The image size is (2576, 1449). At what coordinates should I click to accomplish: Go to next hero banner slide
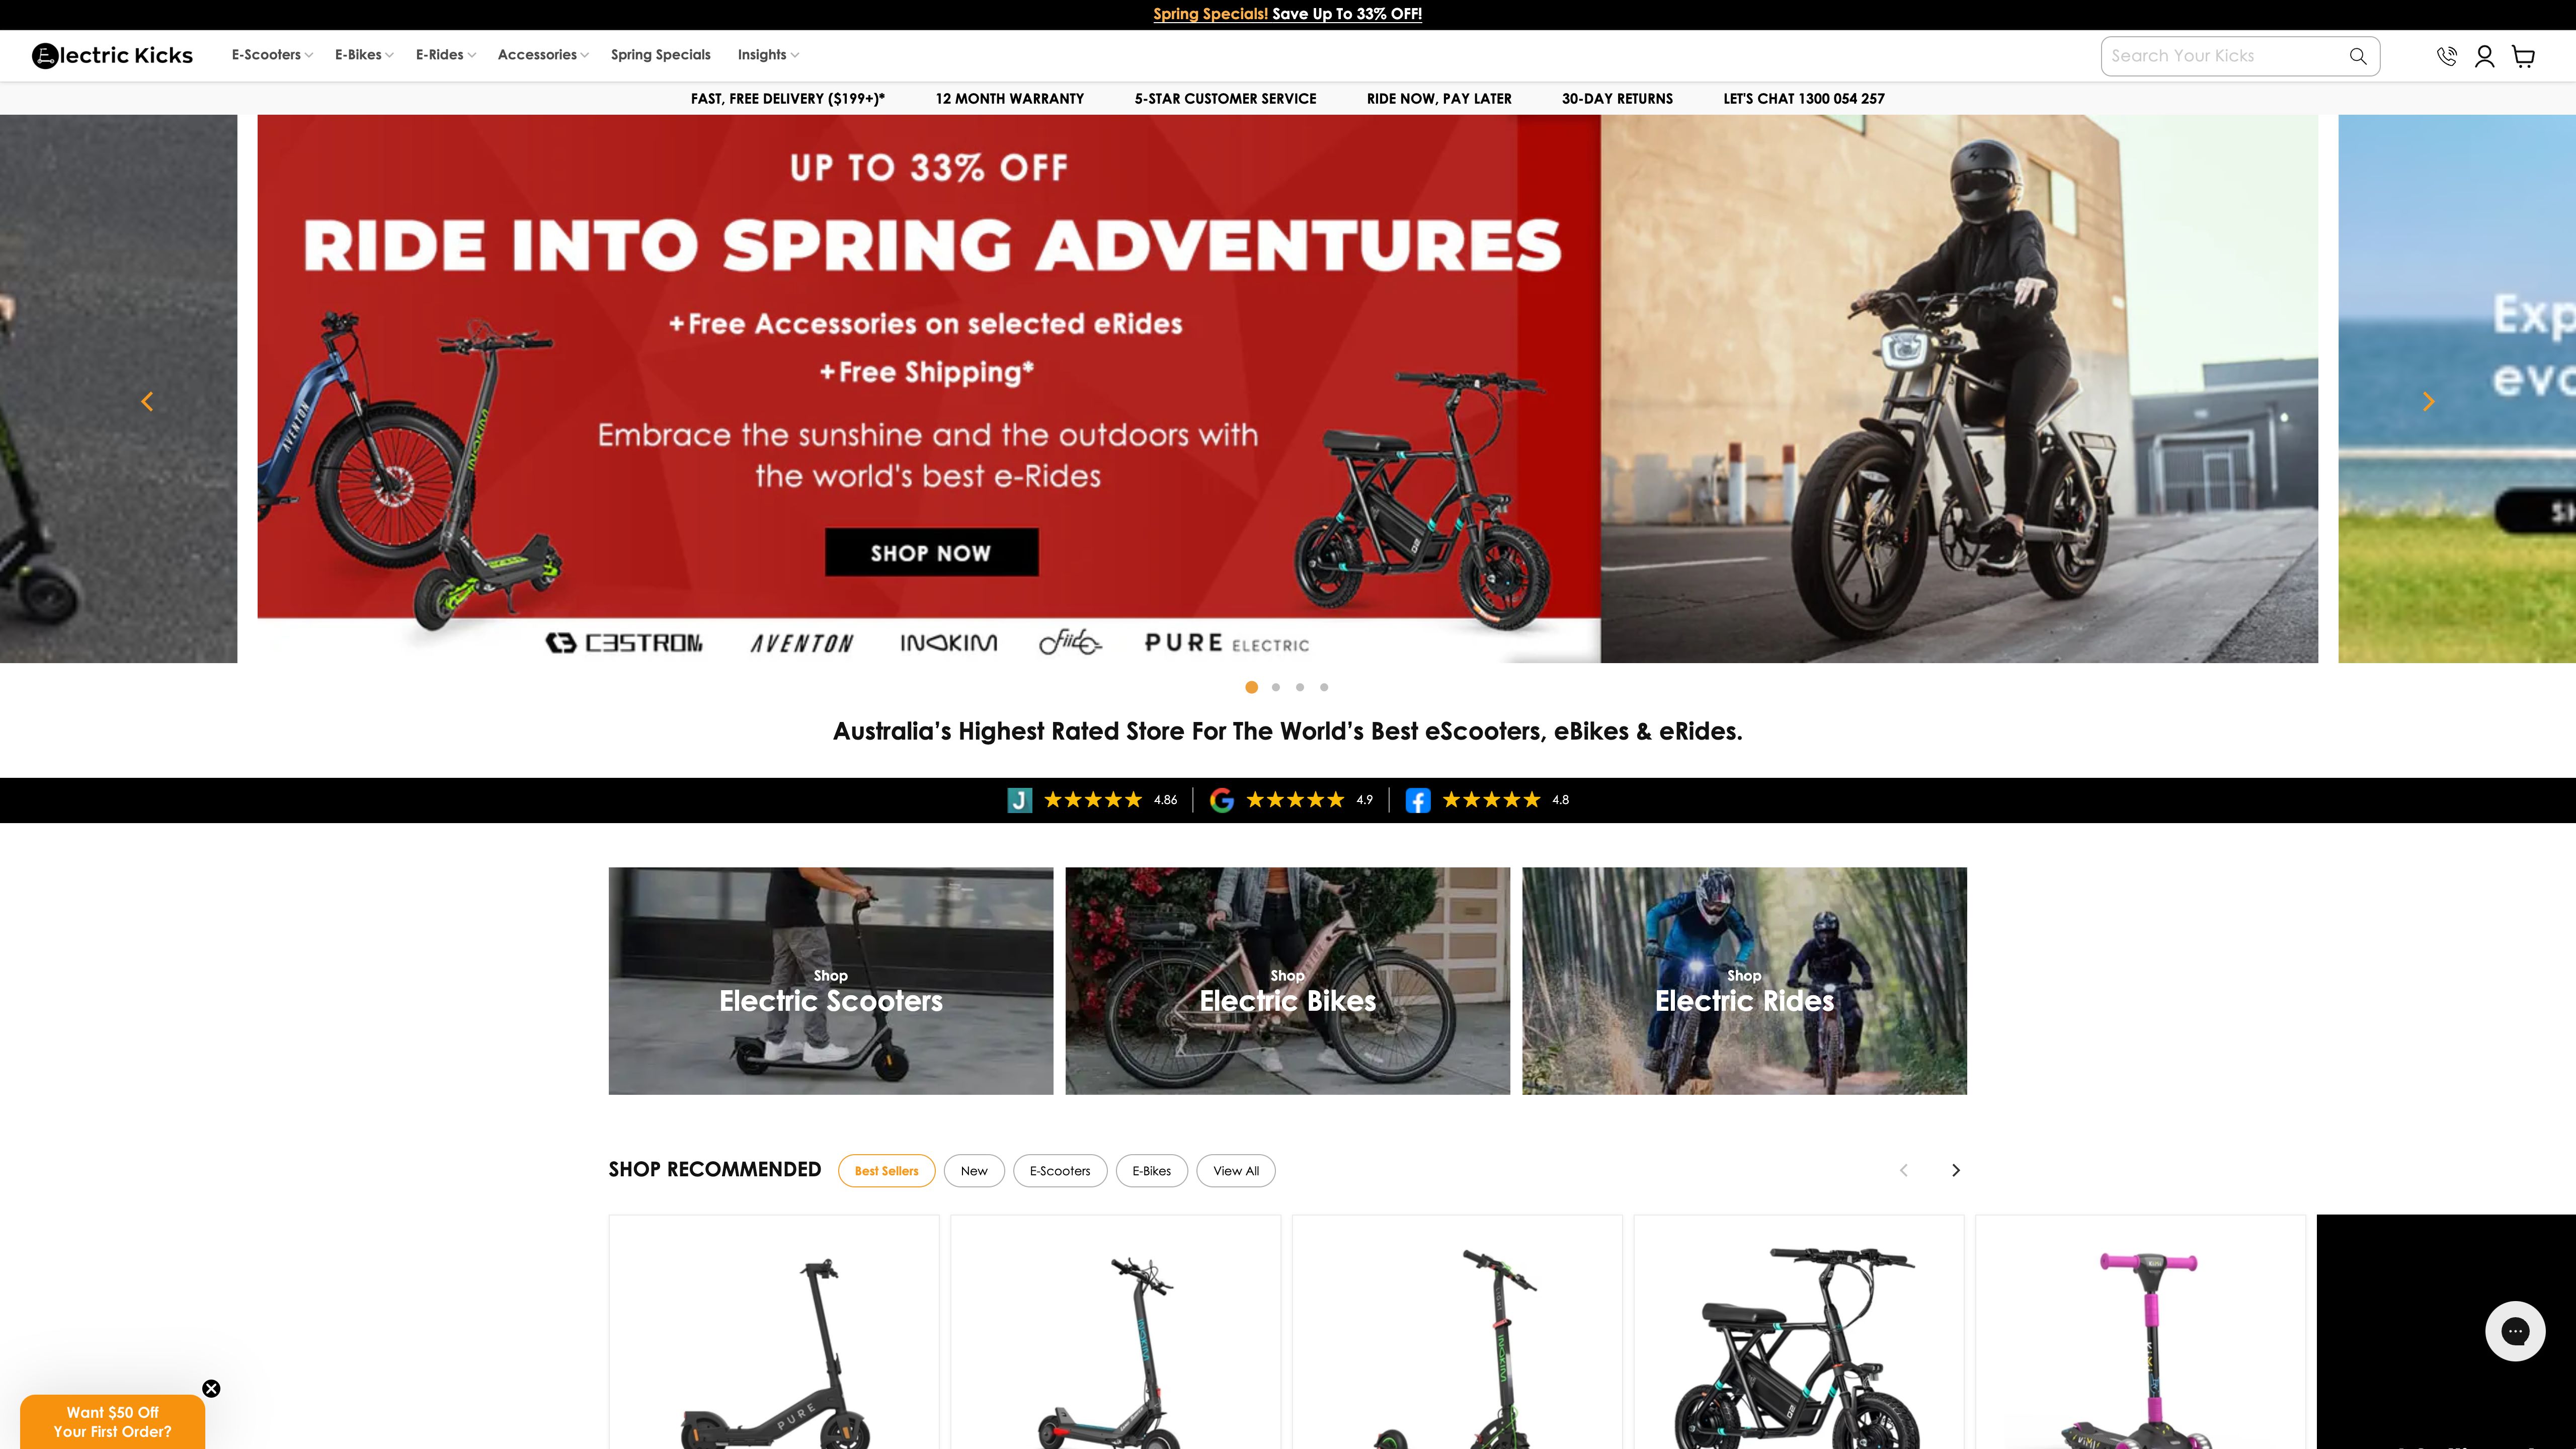pyautogui.click(x=2428, y=401)
